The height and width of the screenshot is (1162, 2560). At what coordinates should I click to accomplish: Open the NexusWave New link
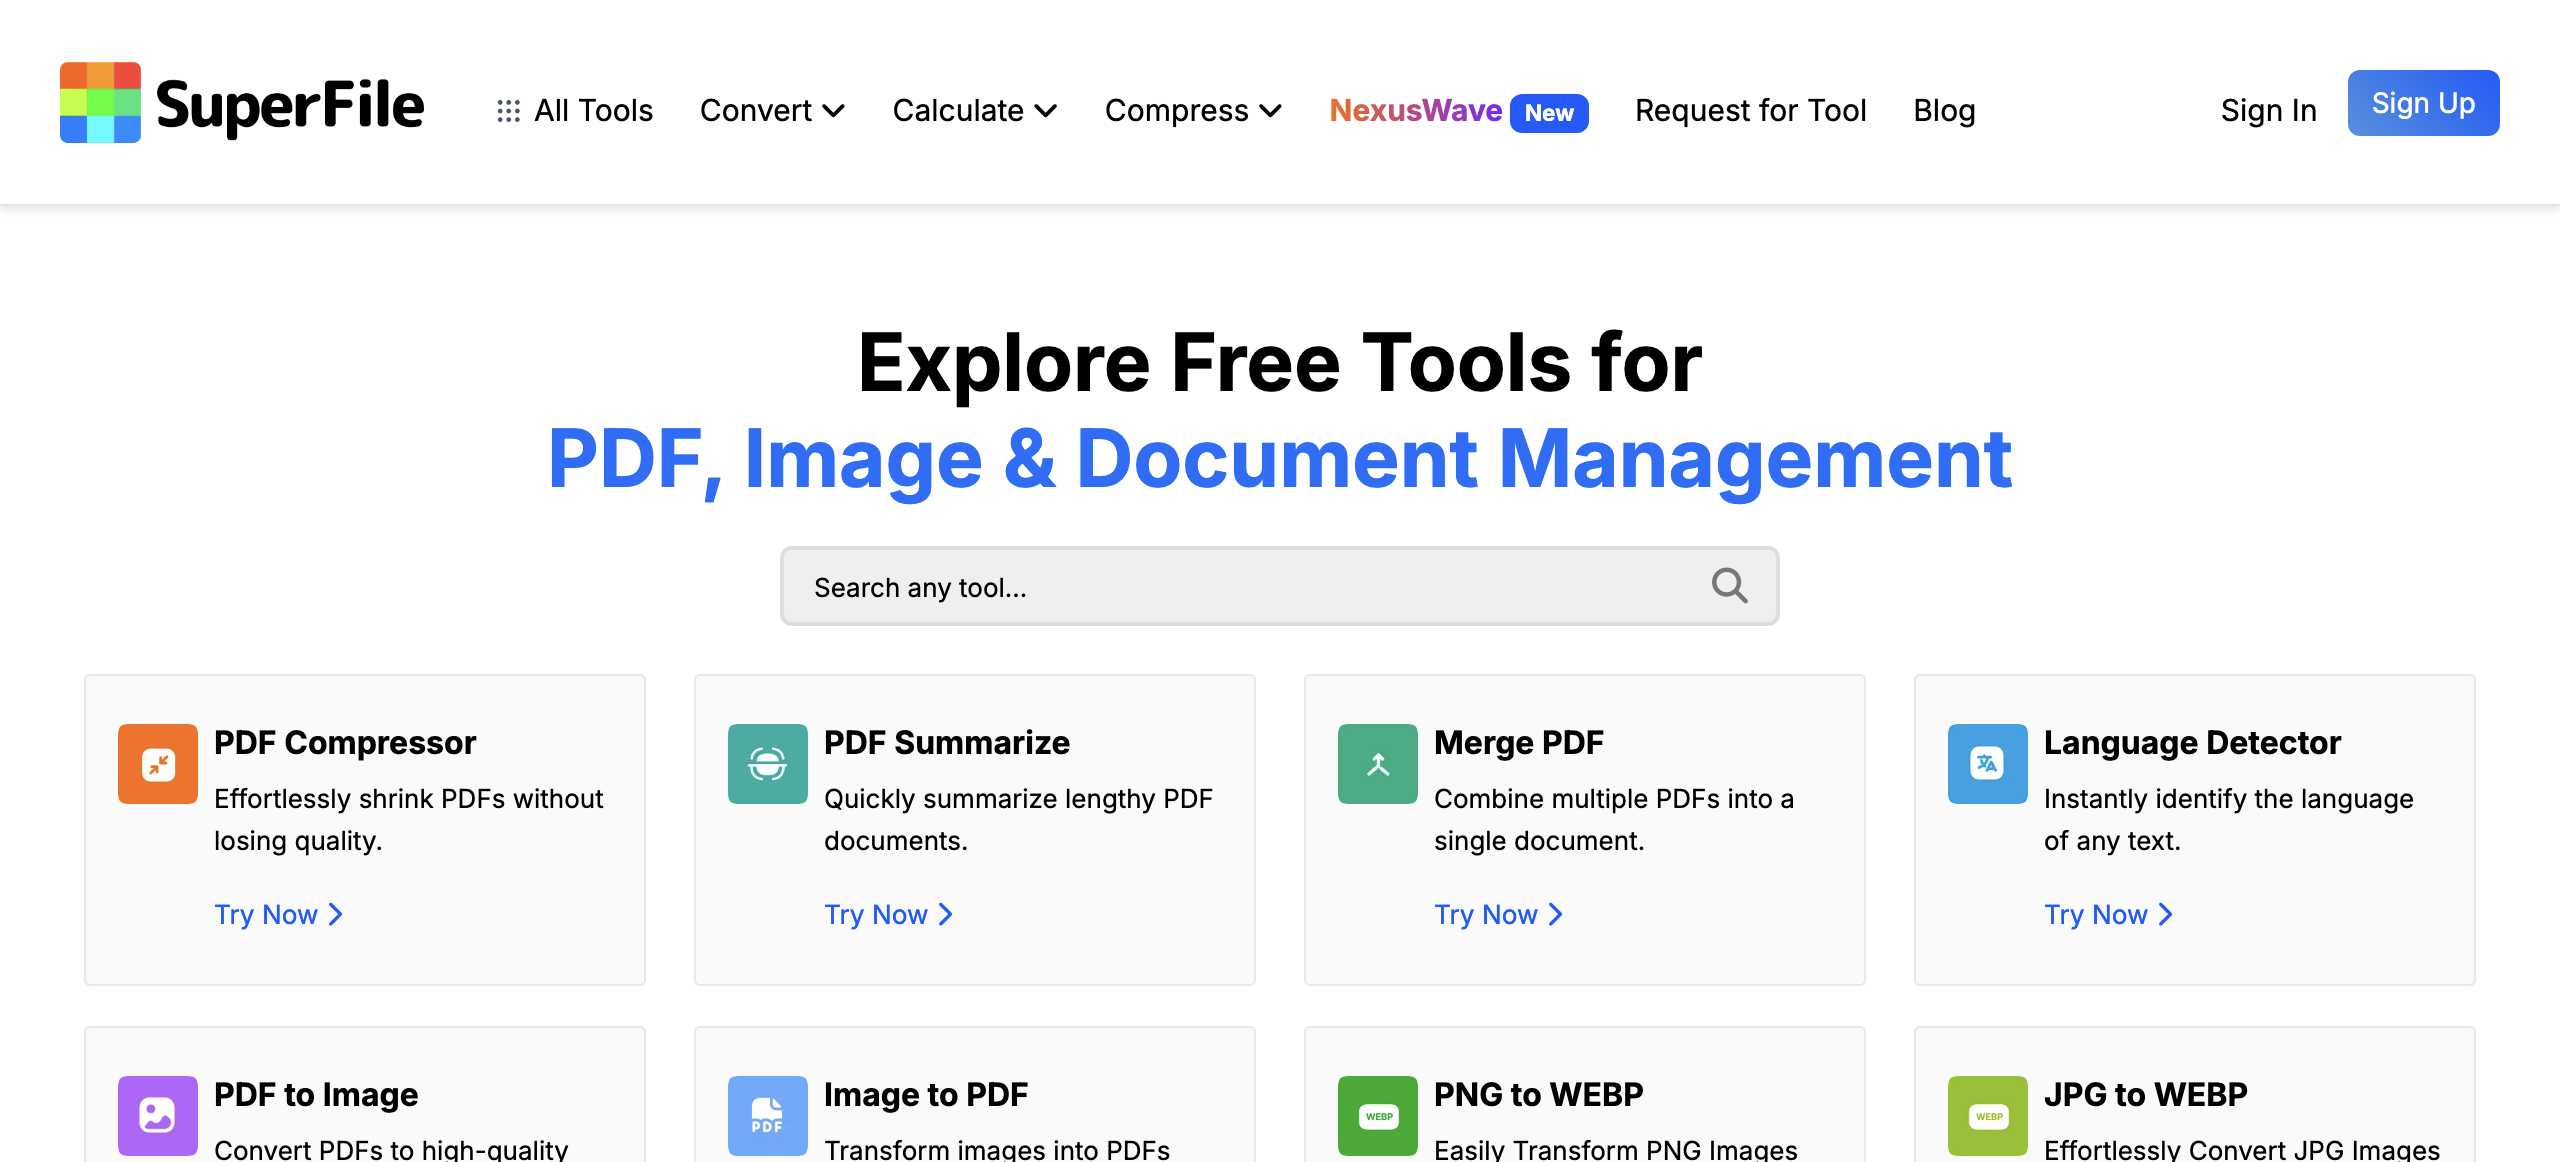click(1457, 110)
